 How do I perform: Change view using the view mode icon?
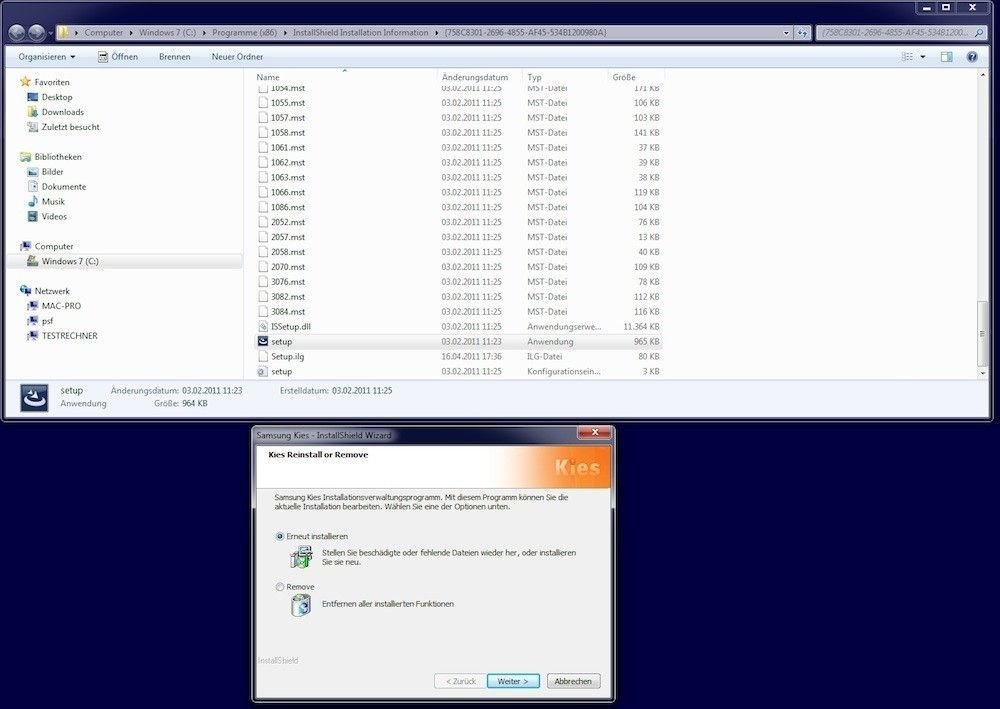click(907, 57)
